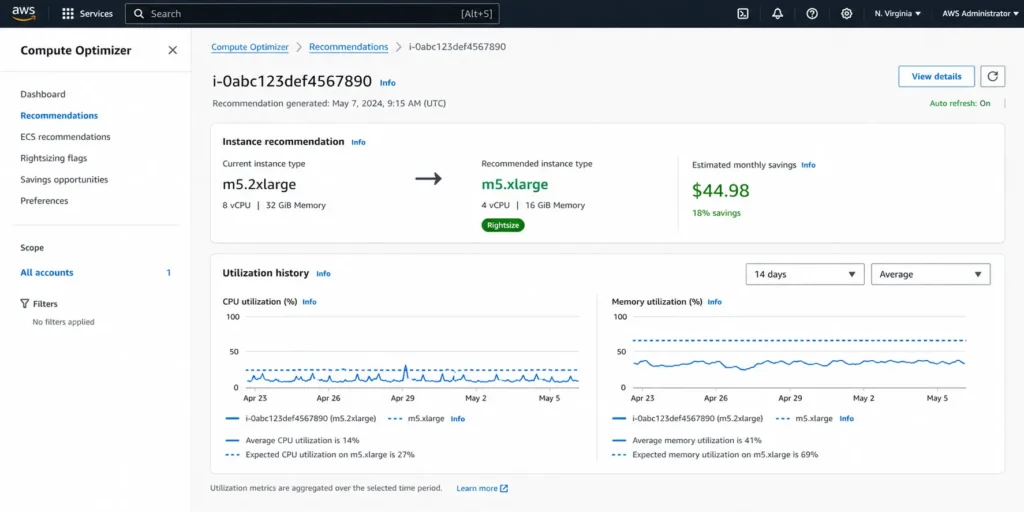Open the settings gear icon
1024x512 pixels.
(846, 14)
